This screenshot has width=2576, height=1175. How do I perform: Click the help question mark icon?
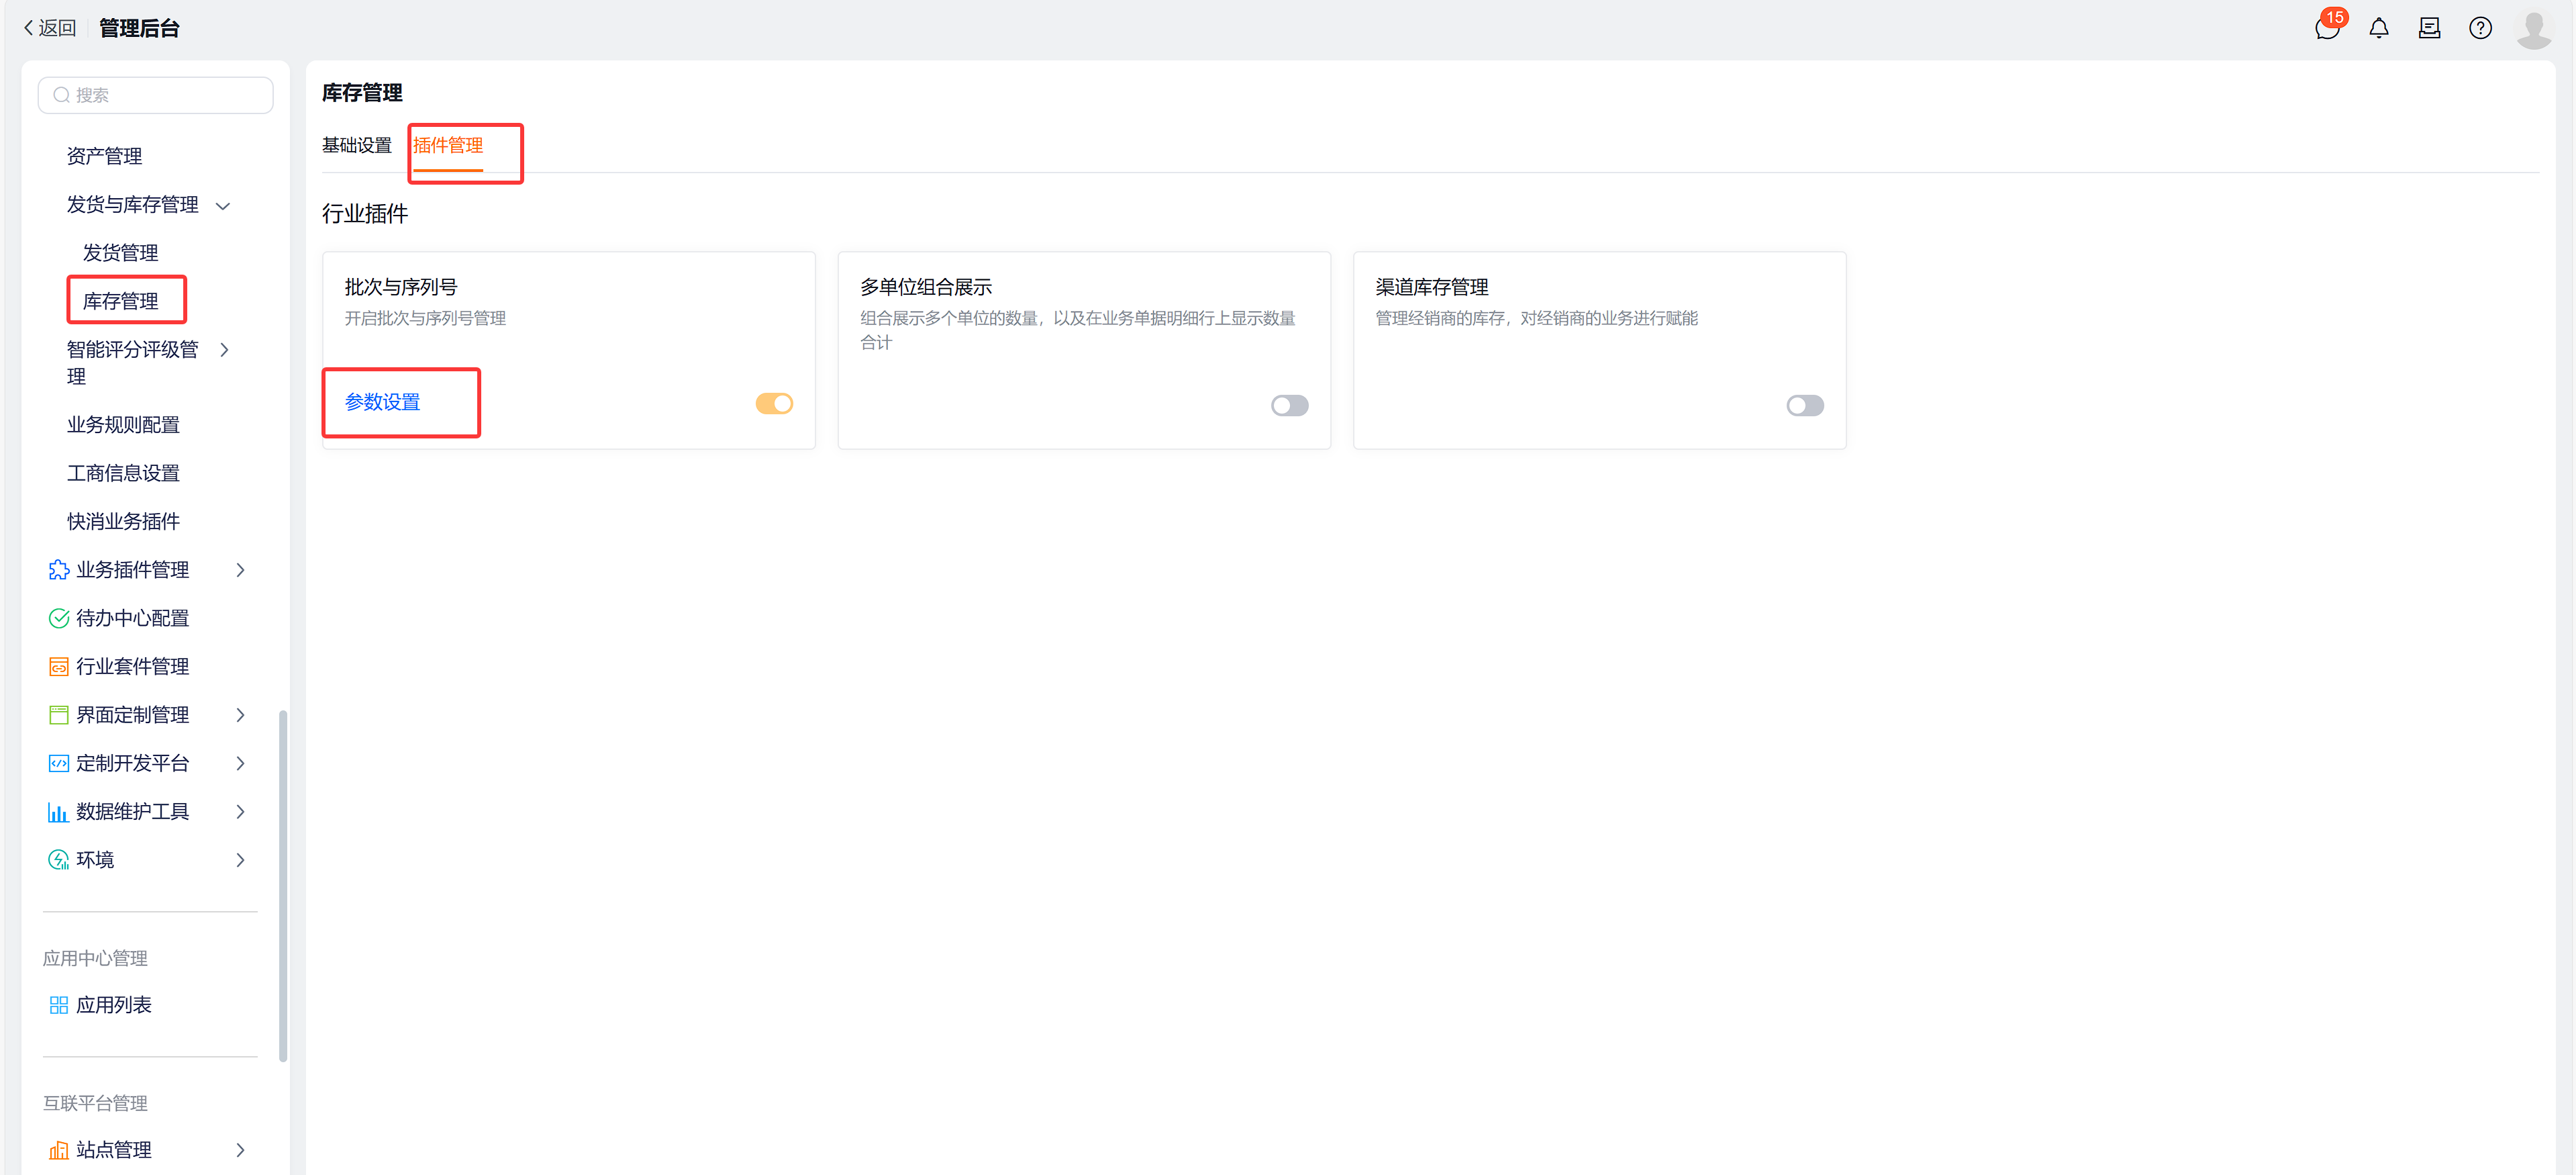pyautogui.click(x=2481, y=28)
